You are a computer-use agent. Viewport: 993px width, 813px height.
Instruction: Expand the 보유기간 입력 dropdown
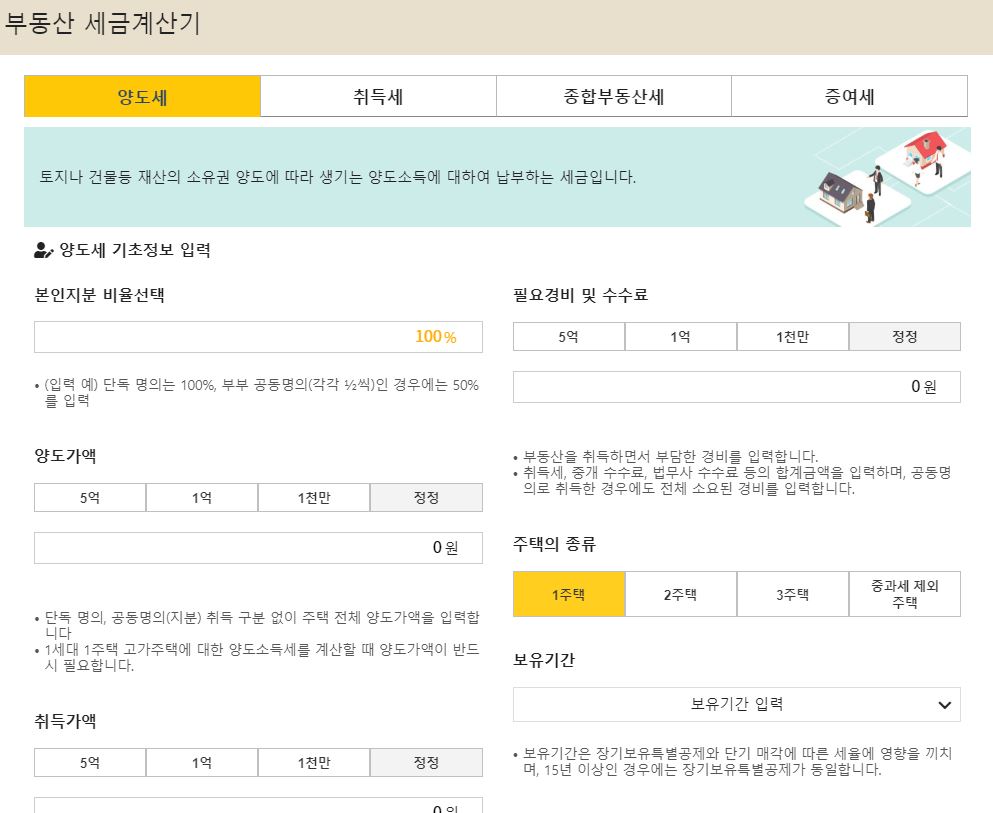tap(737, 705)
